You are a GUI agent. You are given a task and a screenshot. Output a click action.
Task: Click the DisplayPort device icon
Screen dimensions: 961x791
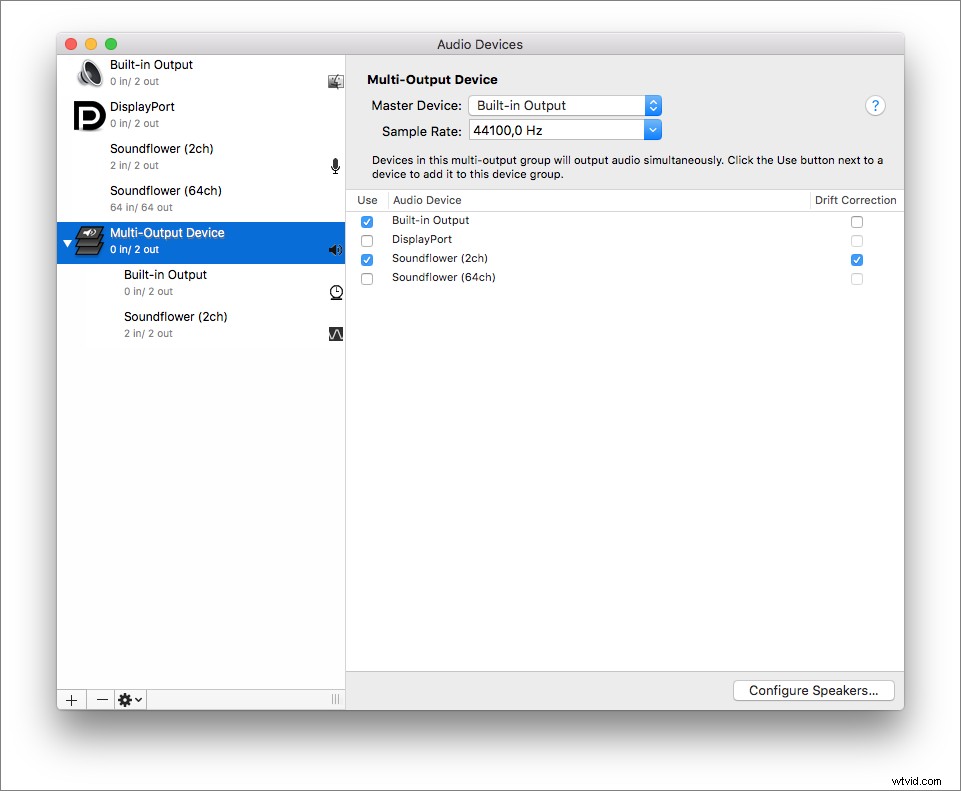point(89,114)
